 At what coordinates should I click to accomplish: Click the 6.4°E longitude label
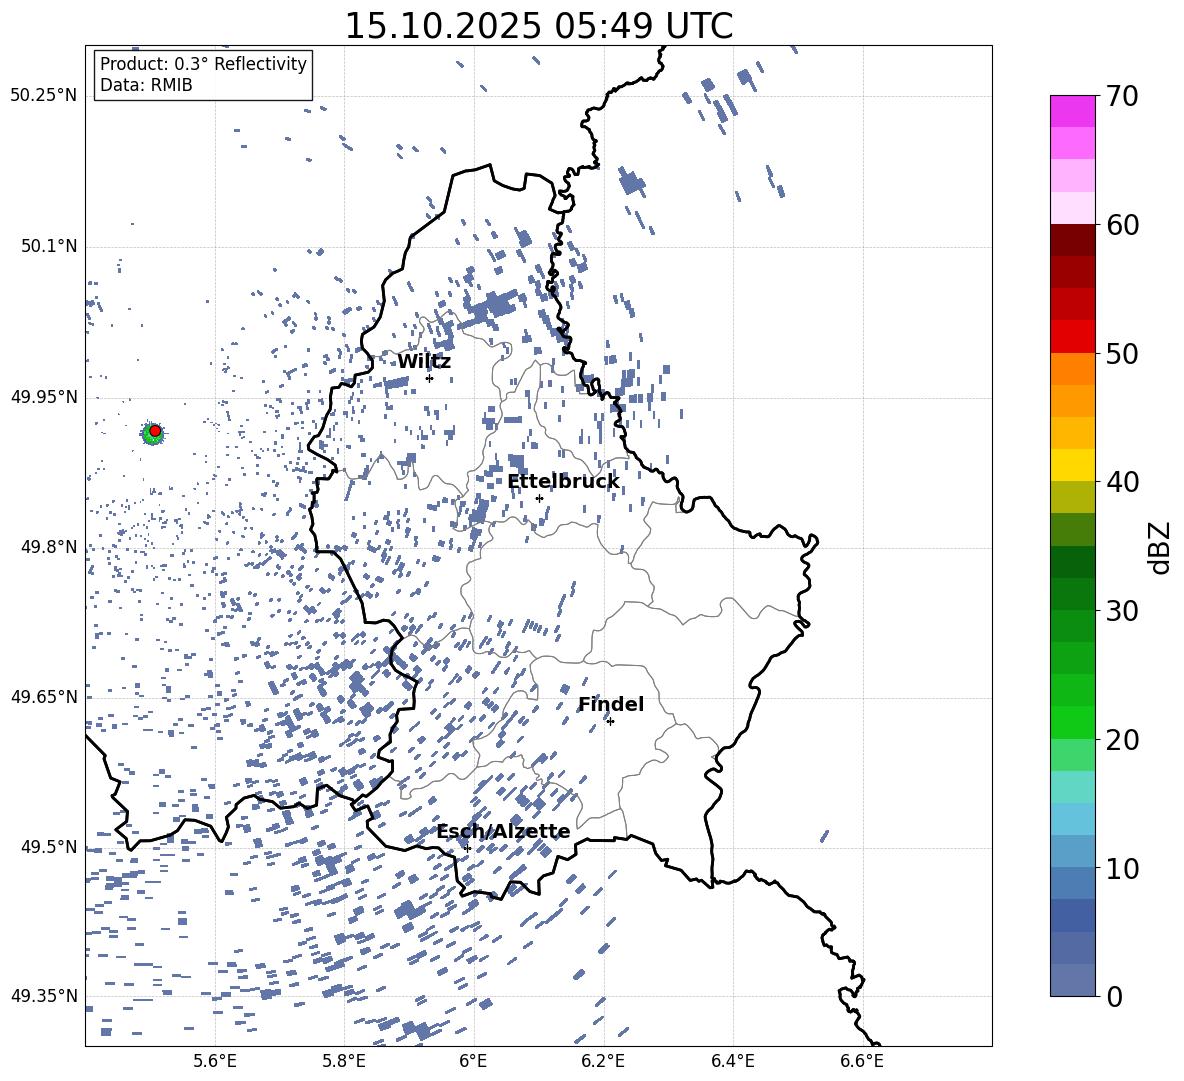click(x=732, y=1061)
